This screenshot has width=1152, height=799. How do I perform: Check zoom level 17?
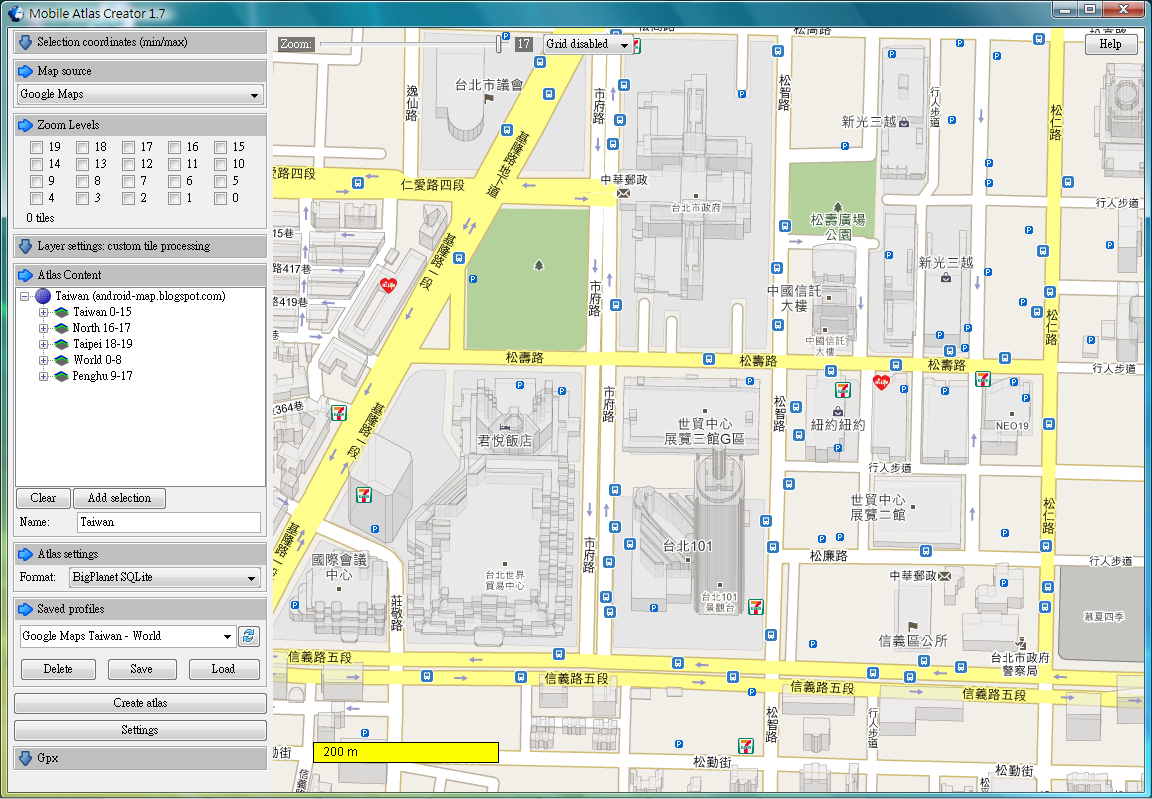pyautogui.click(x=129, y=147)
